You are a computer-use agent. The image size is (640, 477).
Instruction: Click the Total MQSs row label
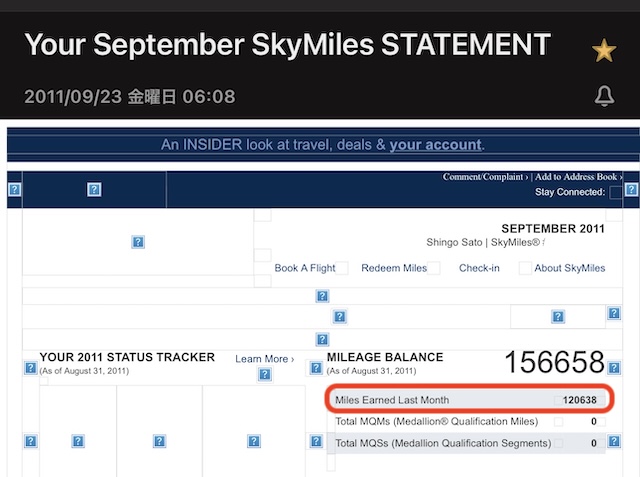point(443,443)
